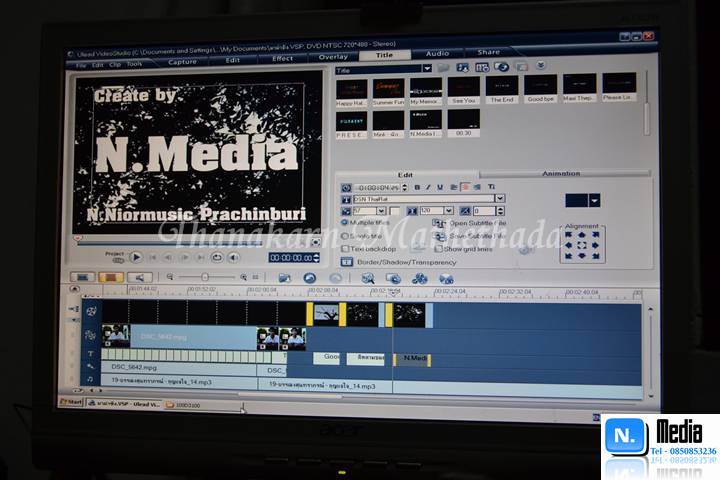Select the Multiple titles radio button

click(344, 222)
